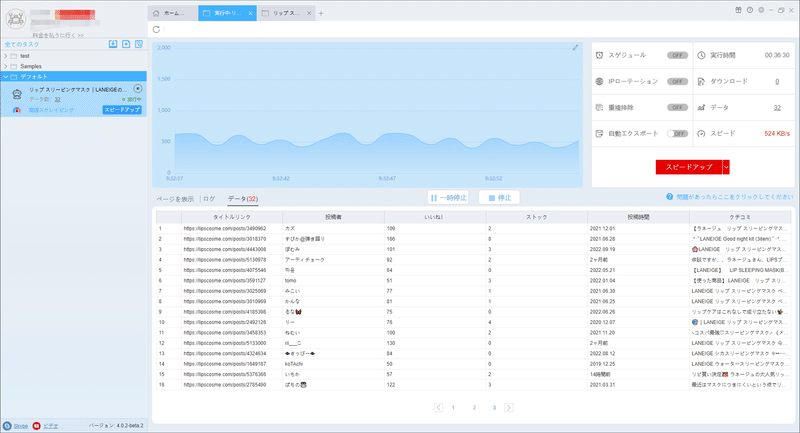The image size is (800, 433).
Task: Toggle the 重複排除 OFF switch
Action: (678, 108)
